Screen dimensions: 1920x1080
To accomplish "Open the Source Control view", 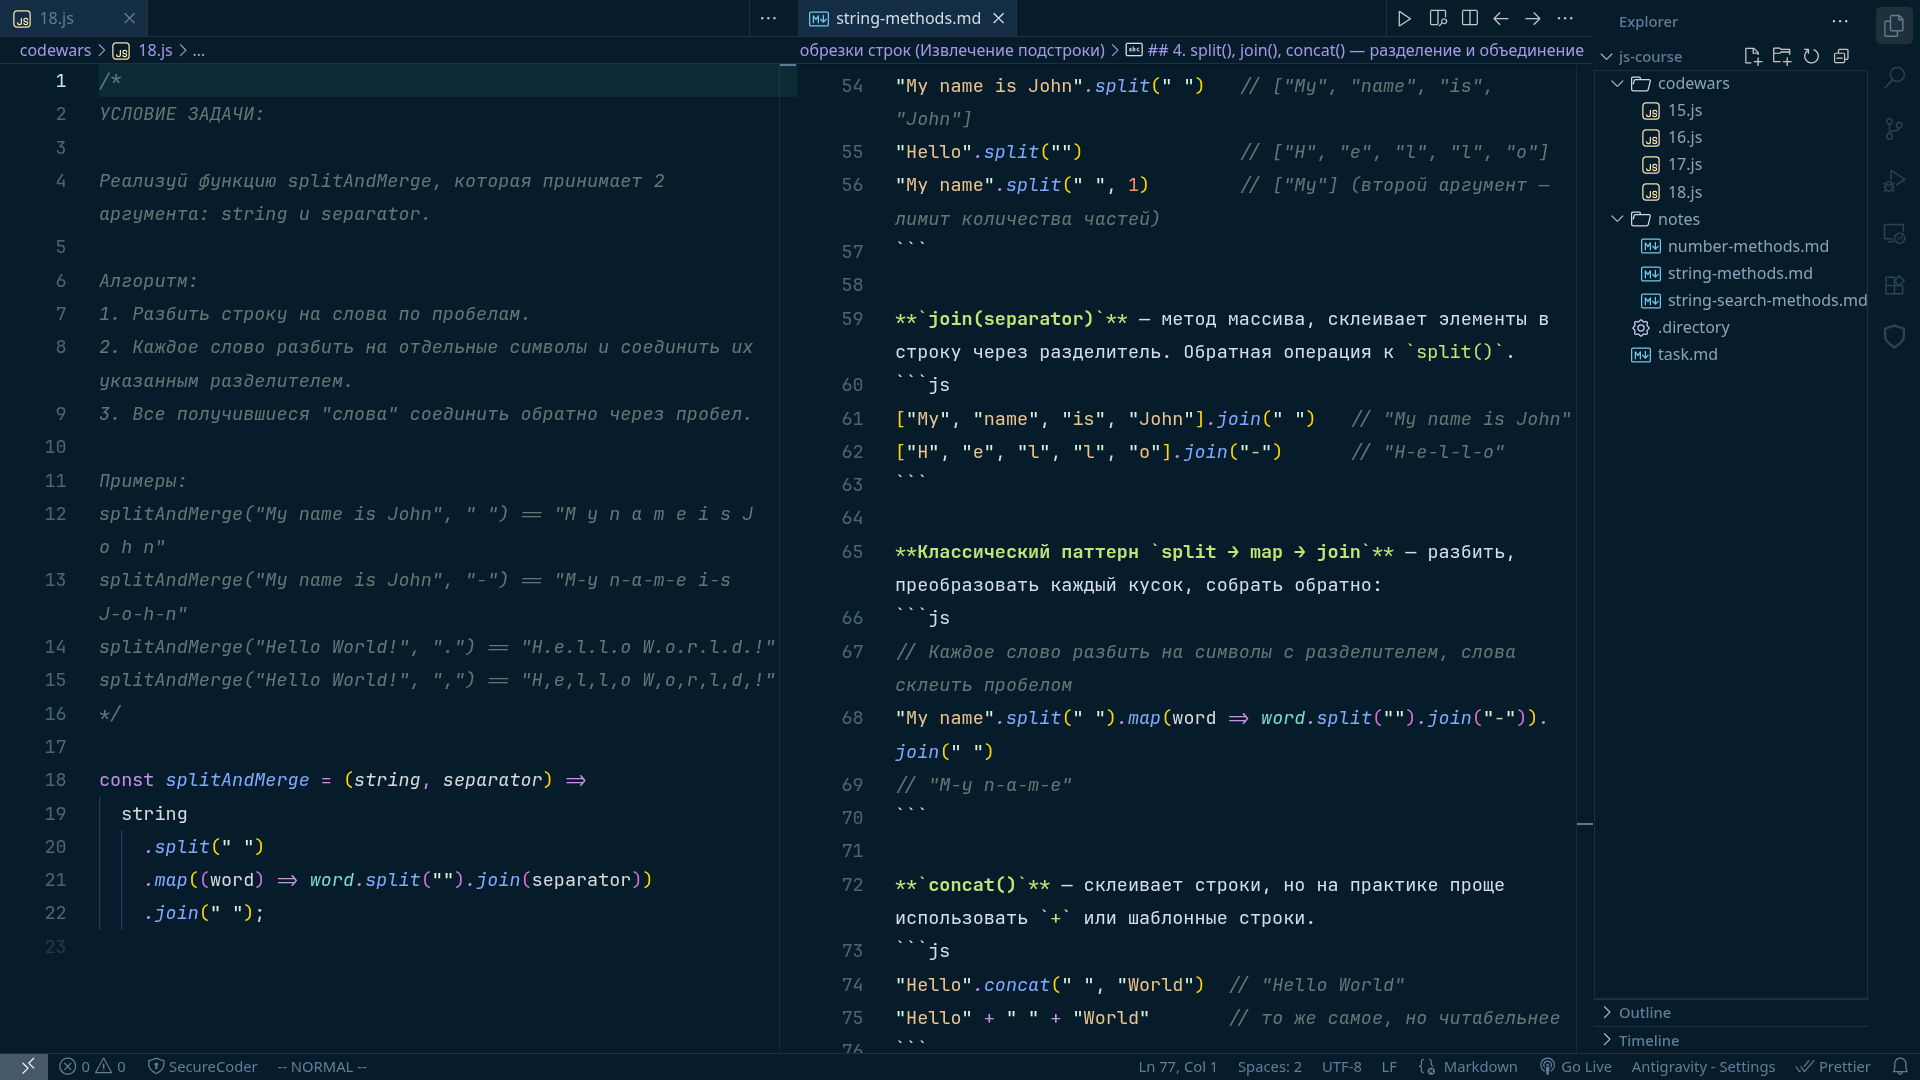I will point(1894,129).
